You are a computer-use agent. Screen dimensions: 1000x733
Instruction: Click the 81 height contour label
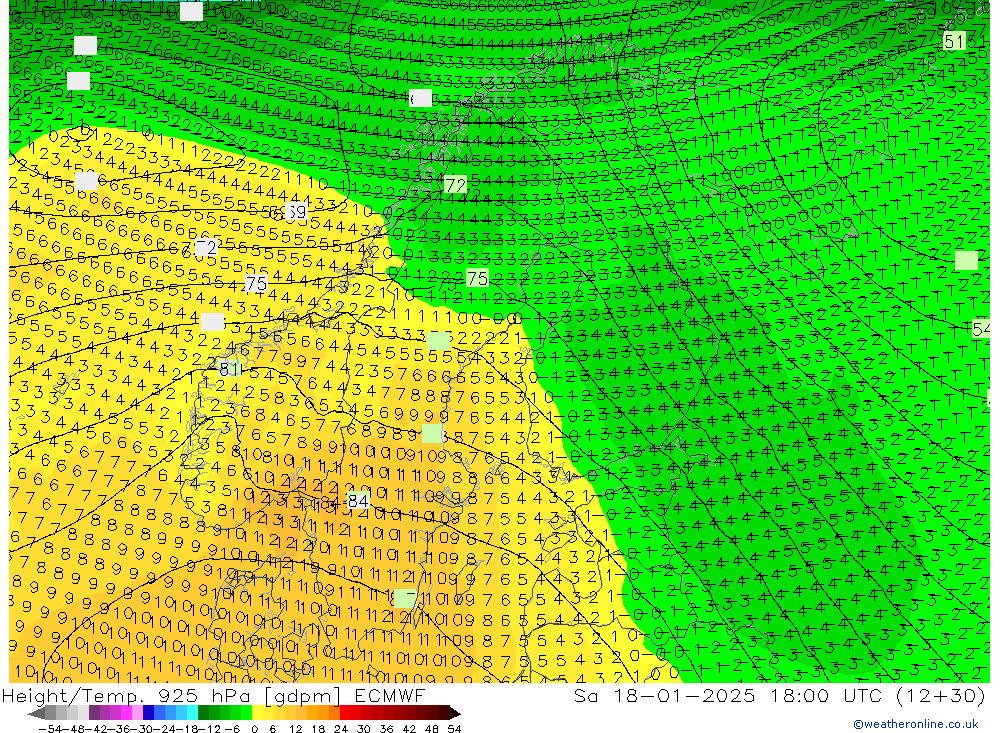(x=229, y=368)
